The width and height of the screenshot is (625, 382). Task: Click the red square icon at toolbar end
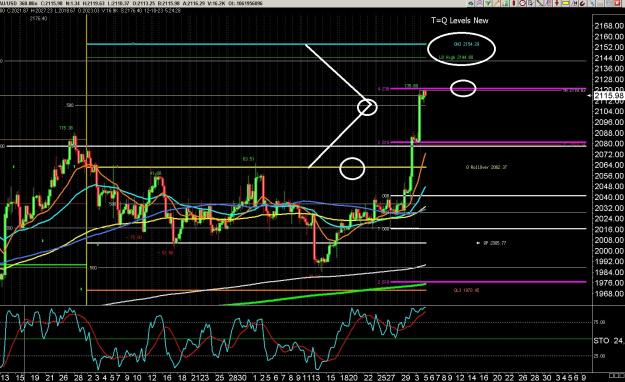pyautogui.click(x=617, y=3)
